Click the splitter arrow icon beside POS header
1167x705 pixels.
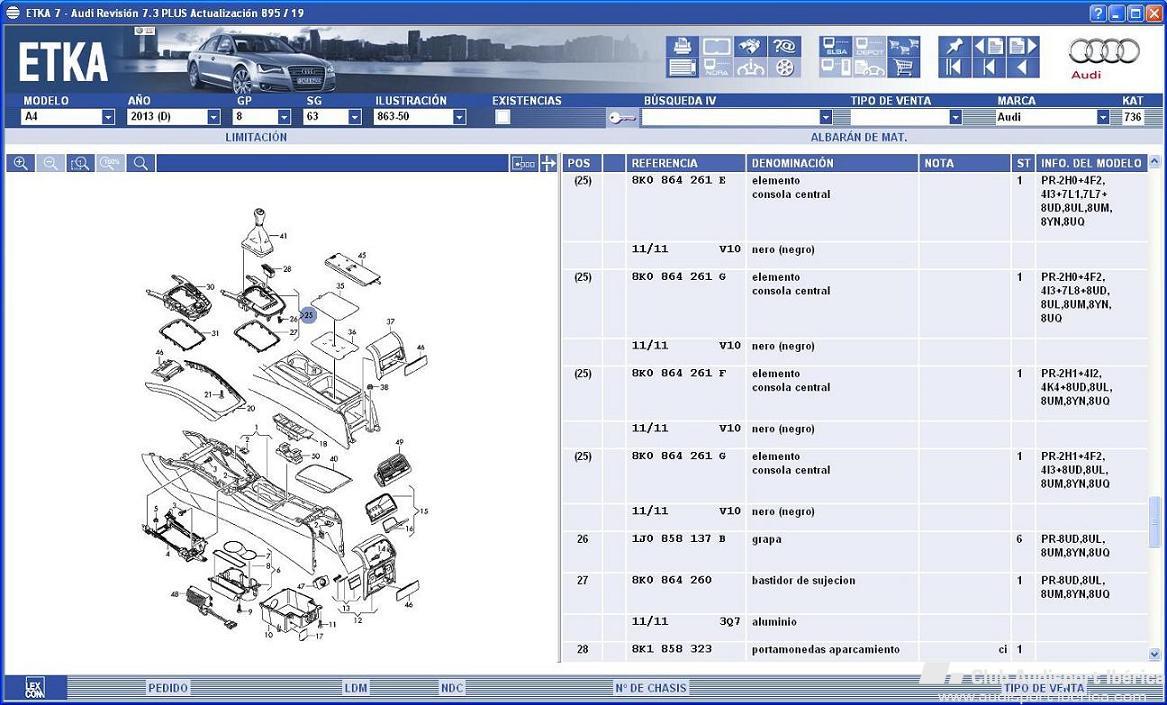pyautogui.click(x=549, y=163)
